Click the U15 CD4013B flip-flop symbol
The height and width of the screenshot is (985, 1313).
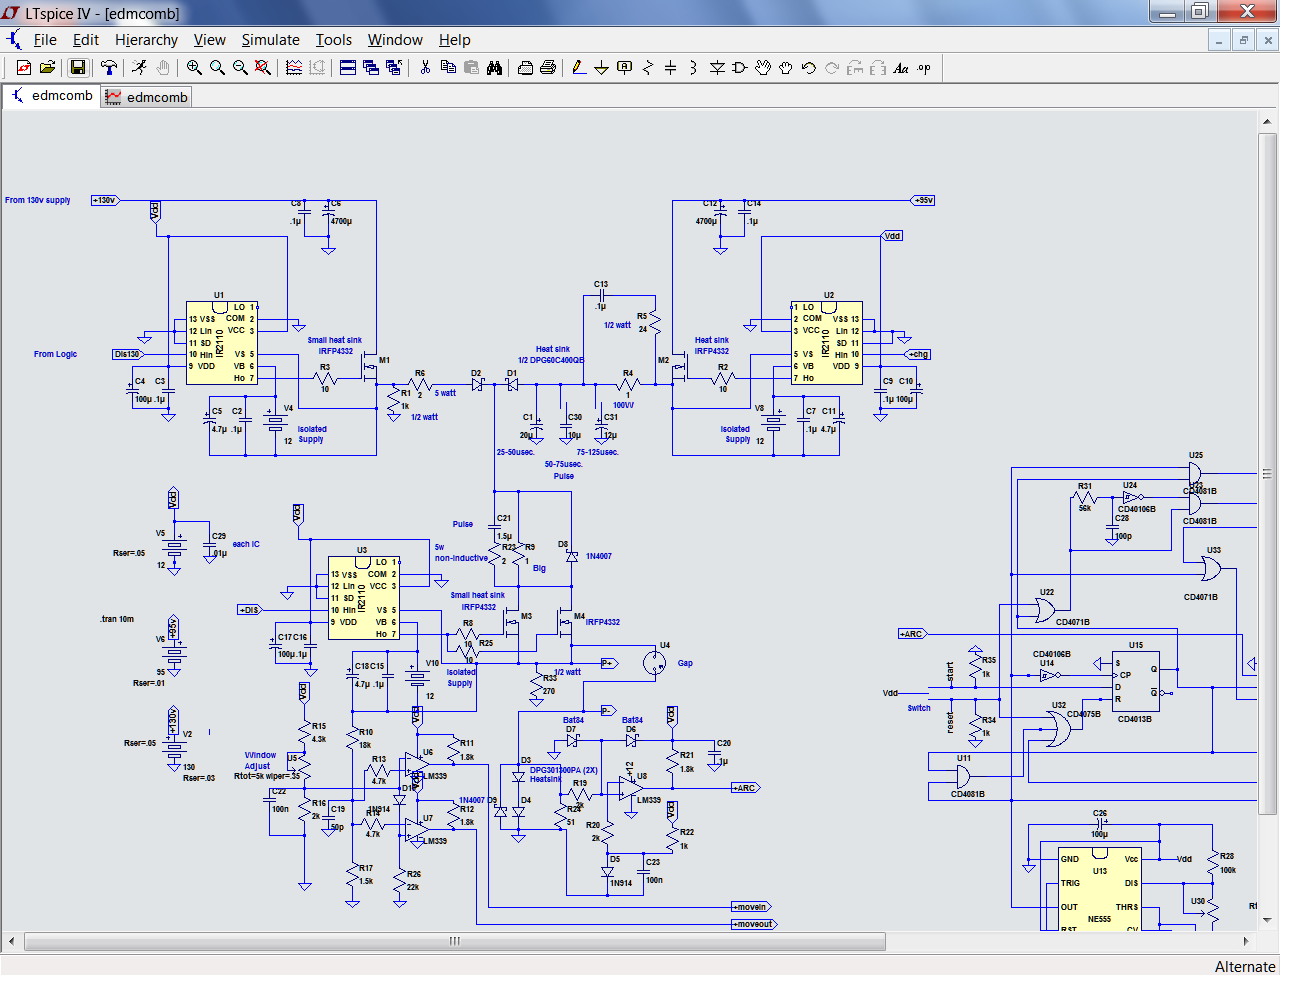[1136, 681]
